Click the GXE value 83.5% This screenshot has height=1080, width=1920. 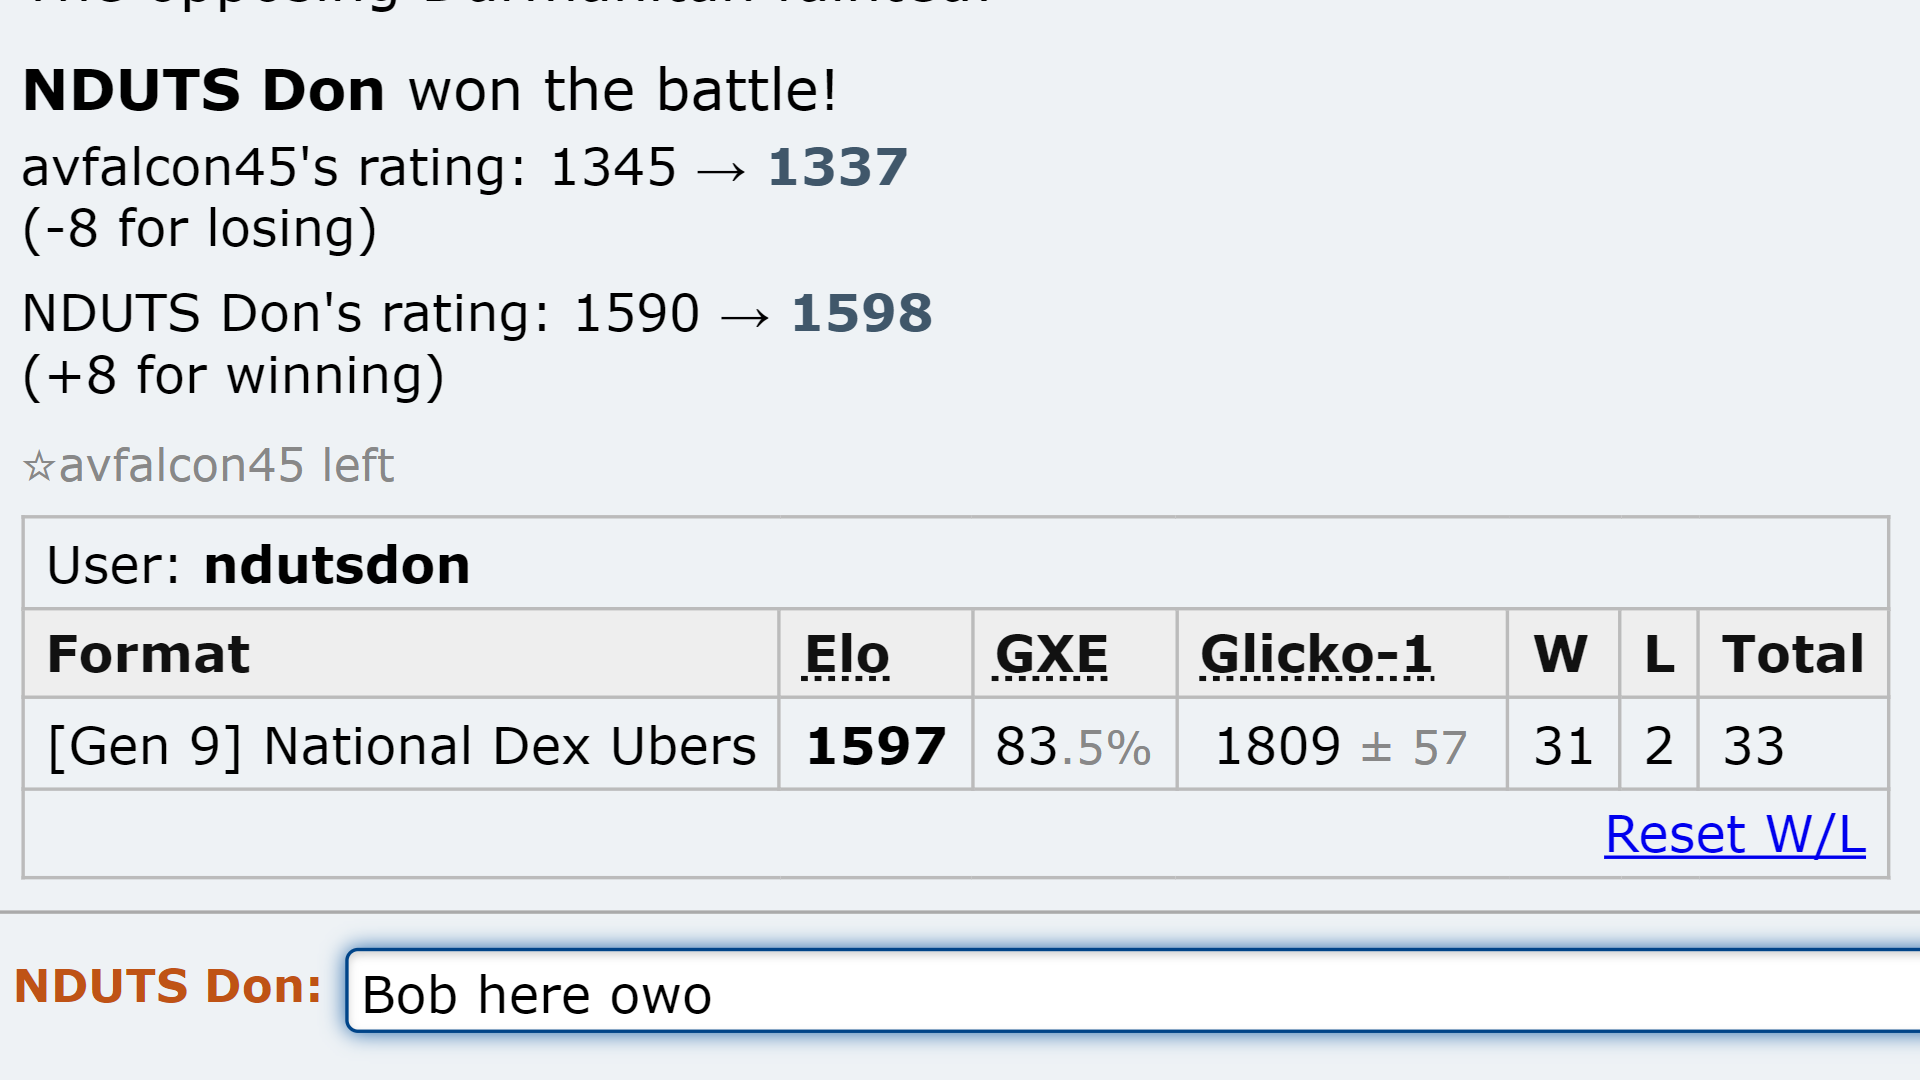pos(1073,747)
